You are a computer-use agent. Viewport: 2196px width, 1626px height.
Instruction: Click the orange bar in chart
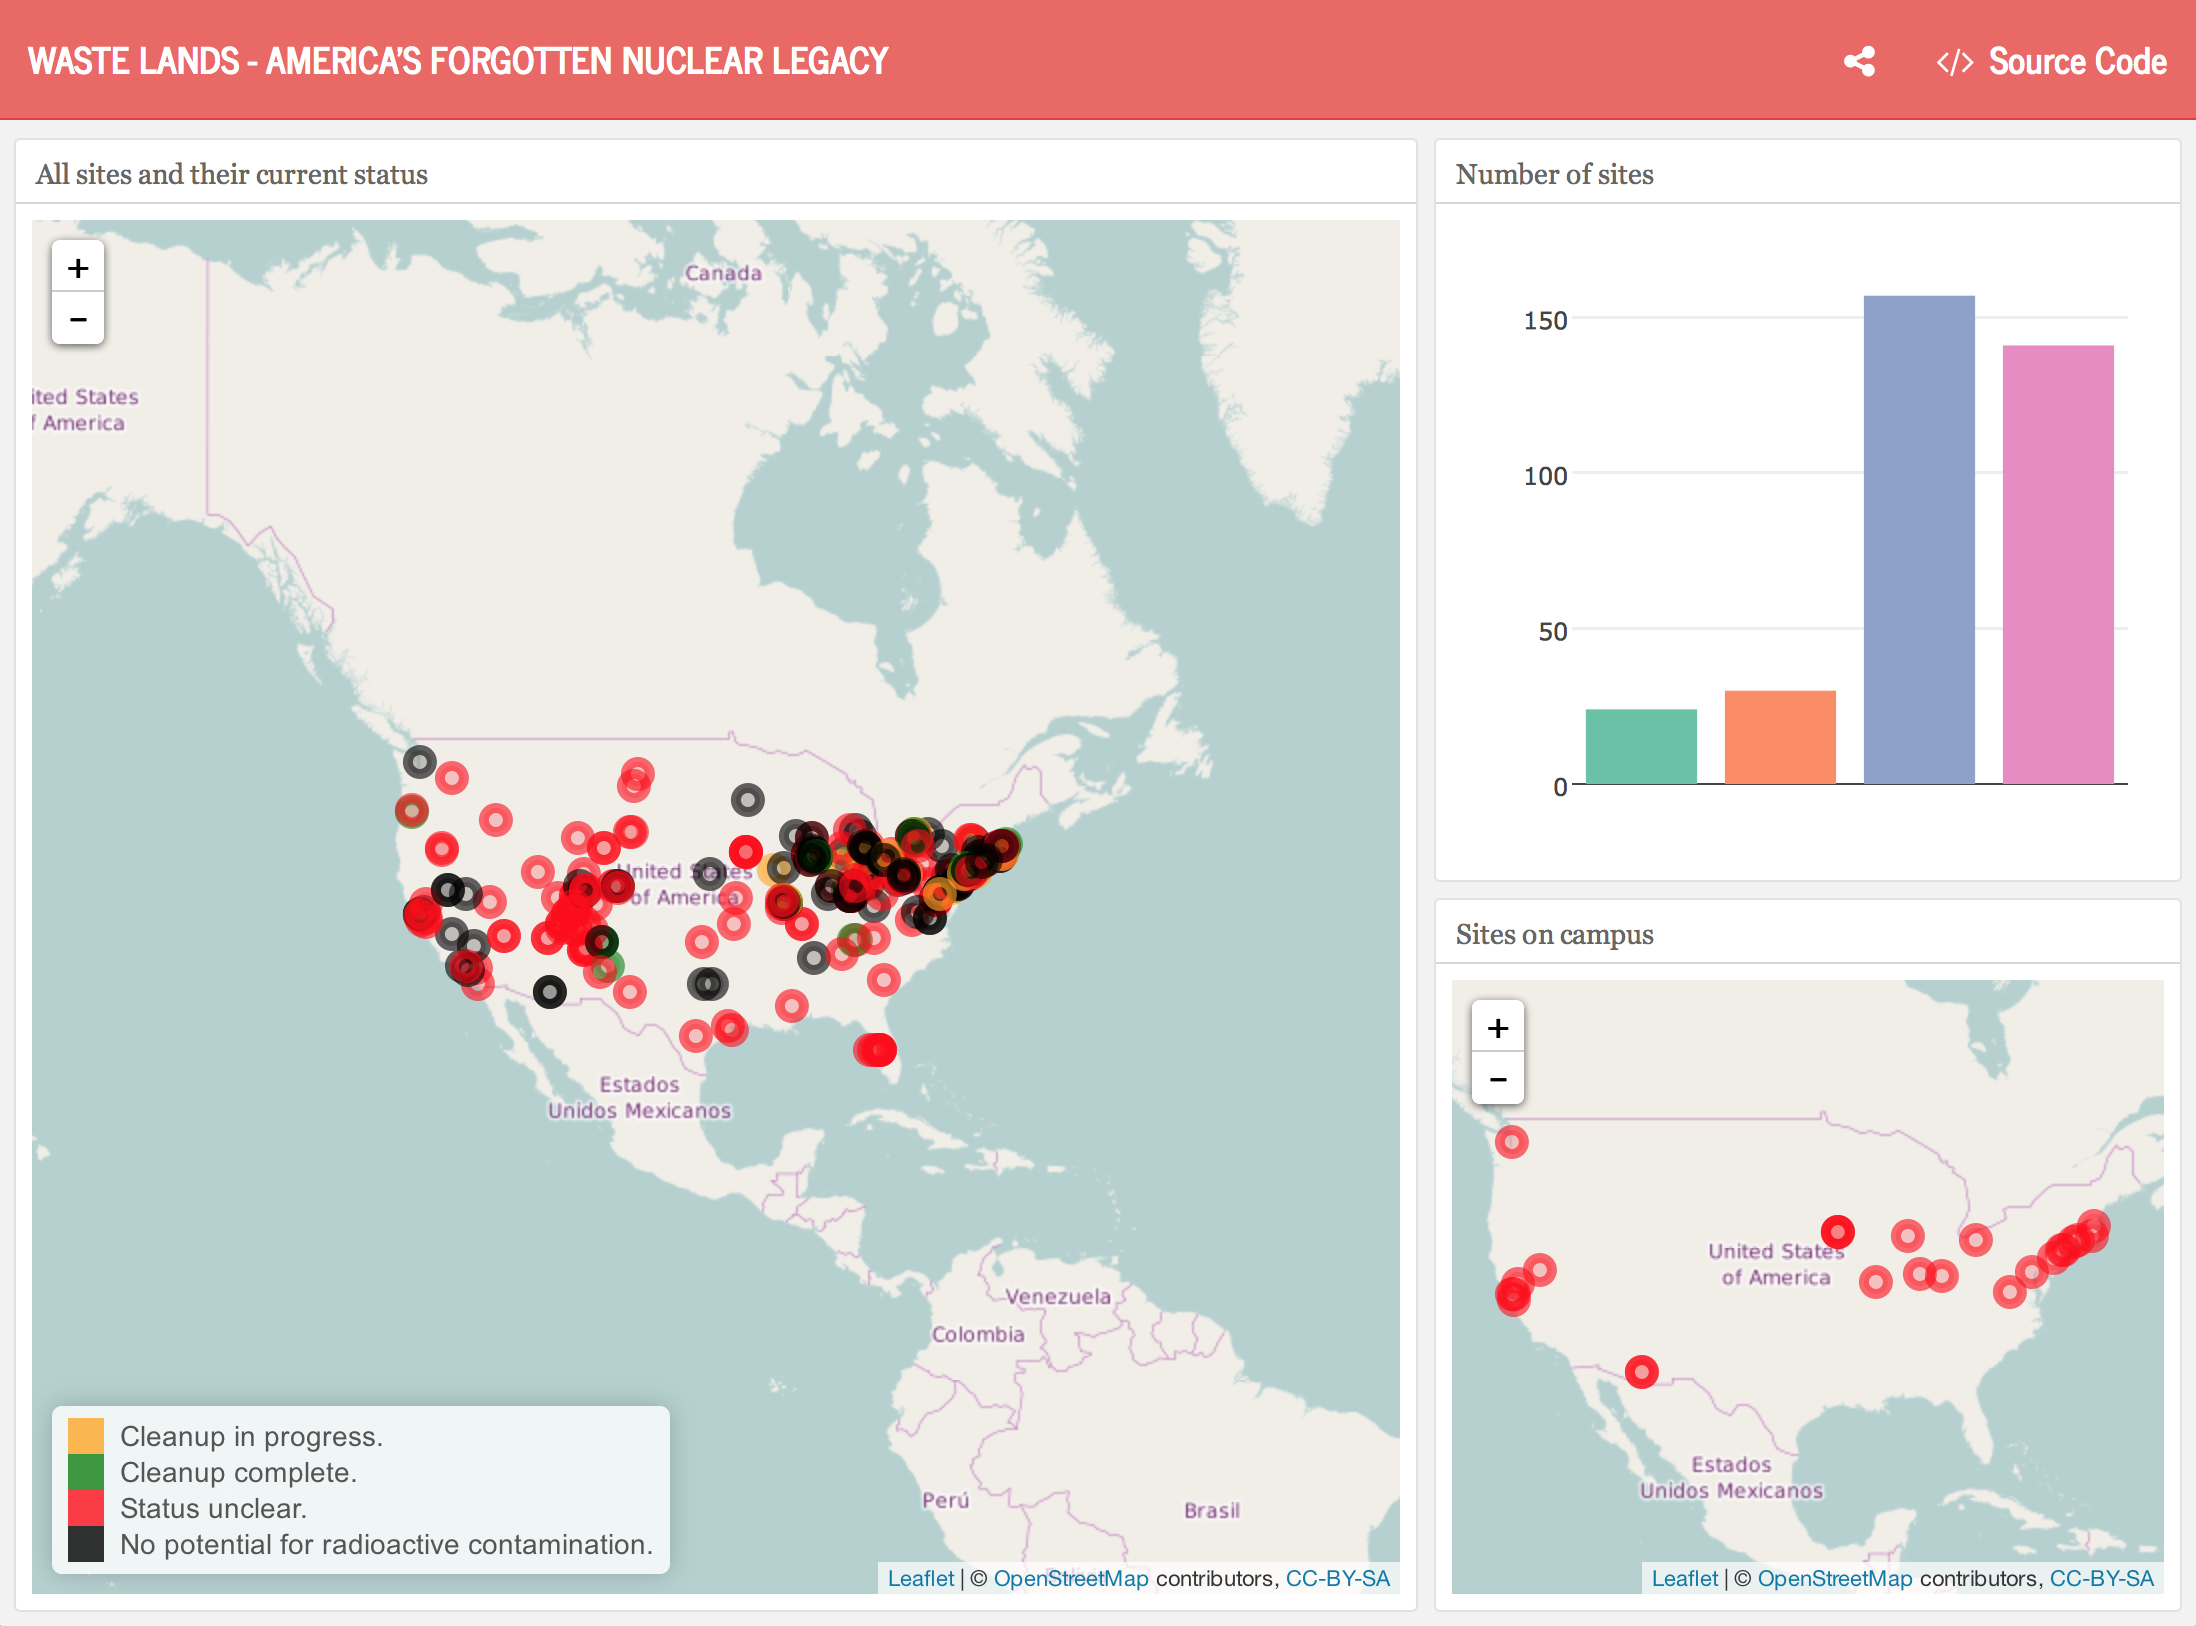(x=1780, y=737)
